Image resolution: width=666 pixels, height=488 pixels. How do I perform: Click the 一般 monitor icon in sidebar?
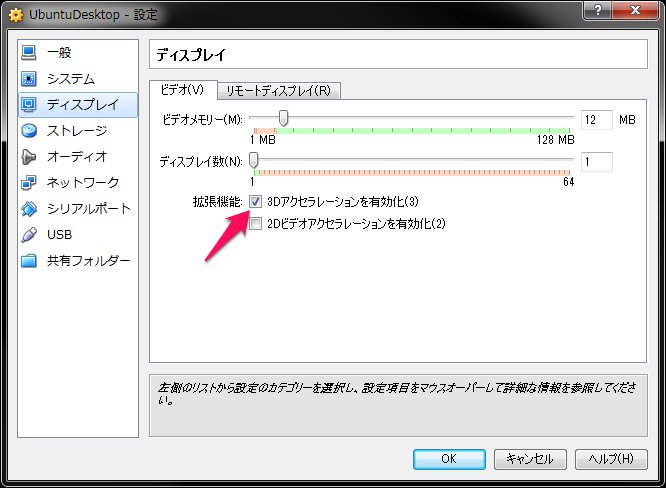click(28, 53)
